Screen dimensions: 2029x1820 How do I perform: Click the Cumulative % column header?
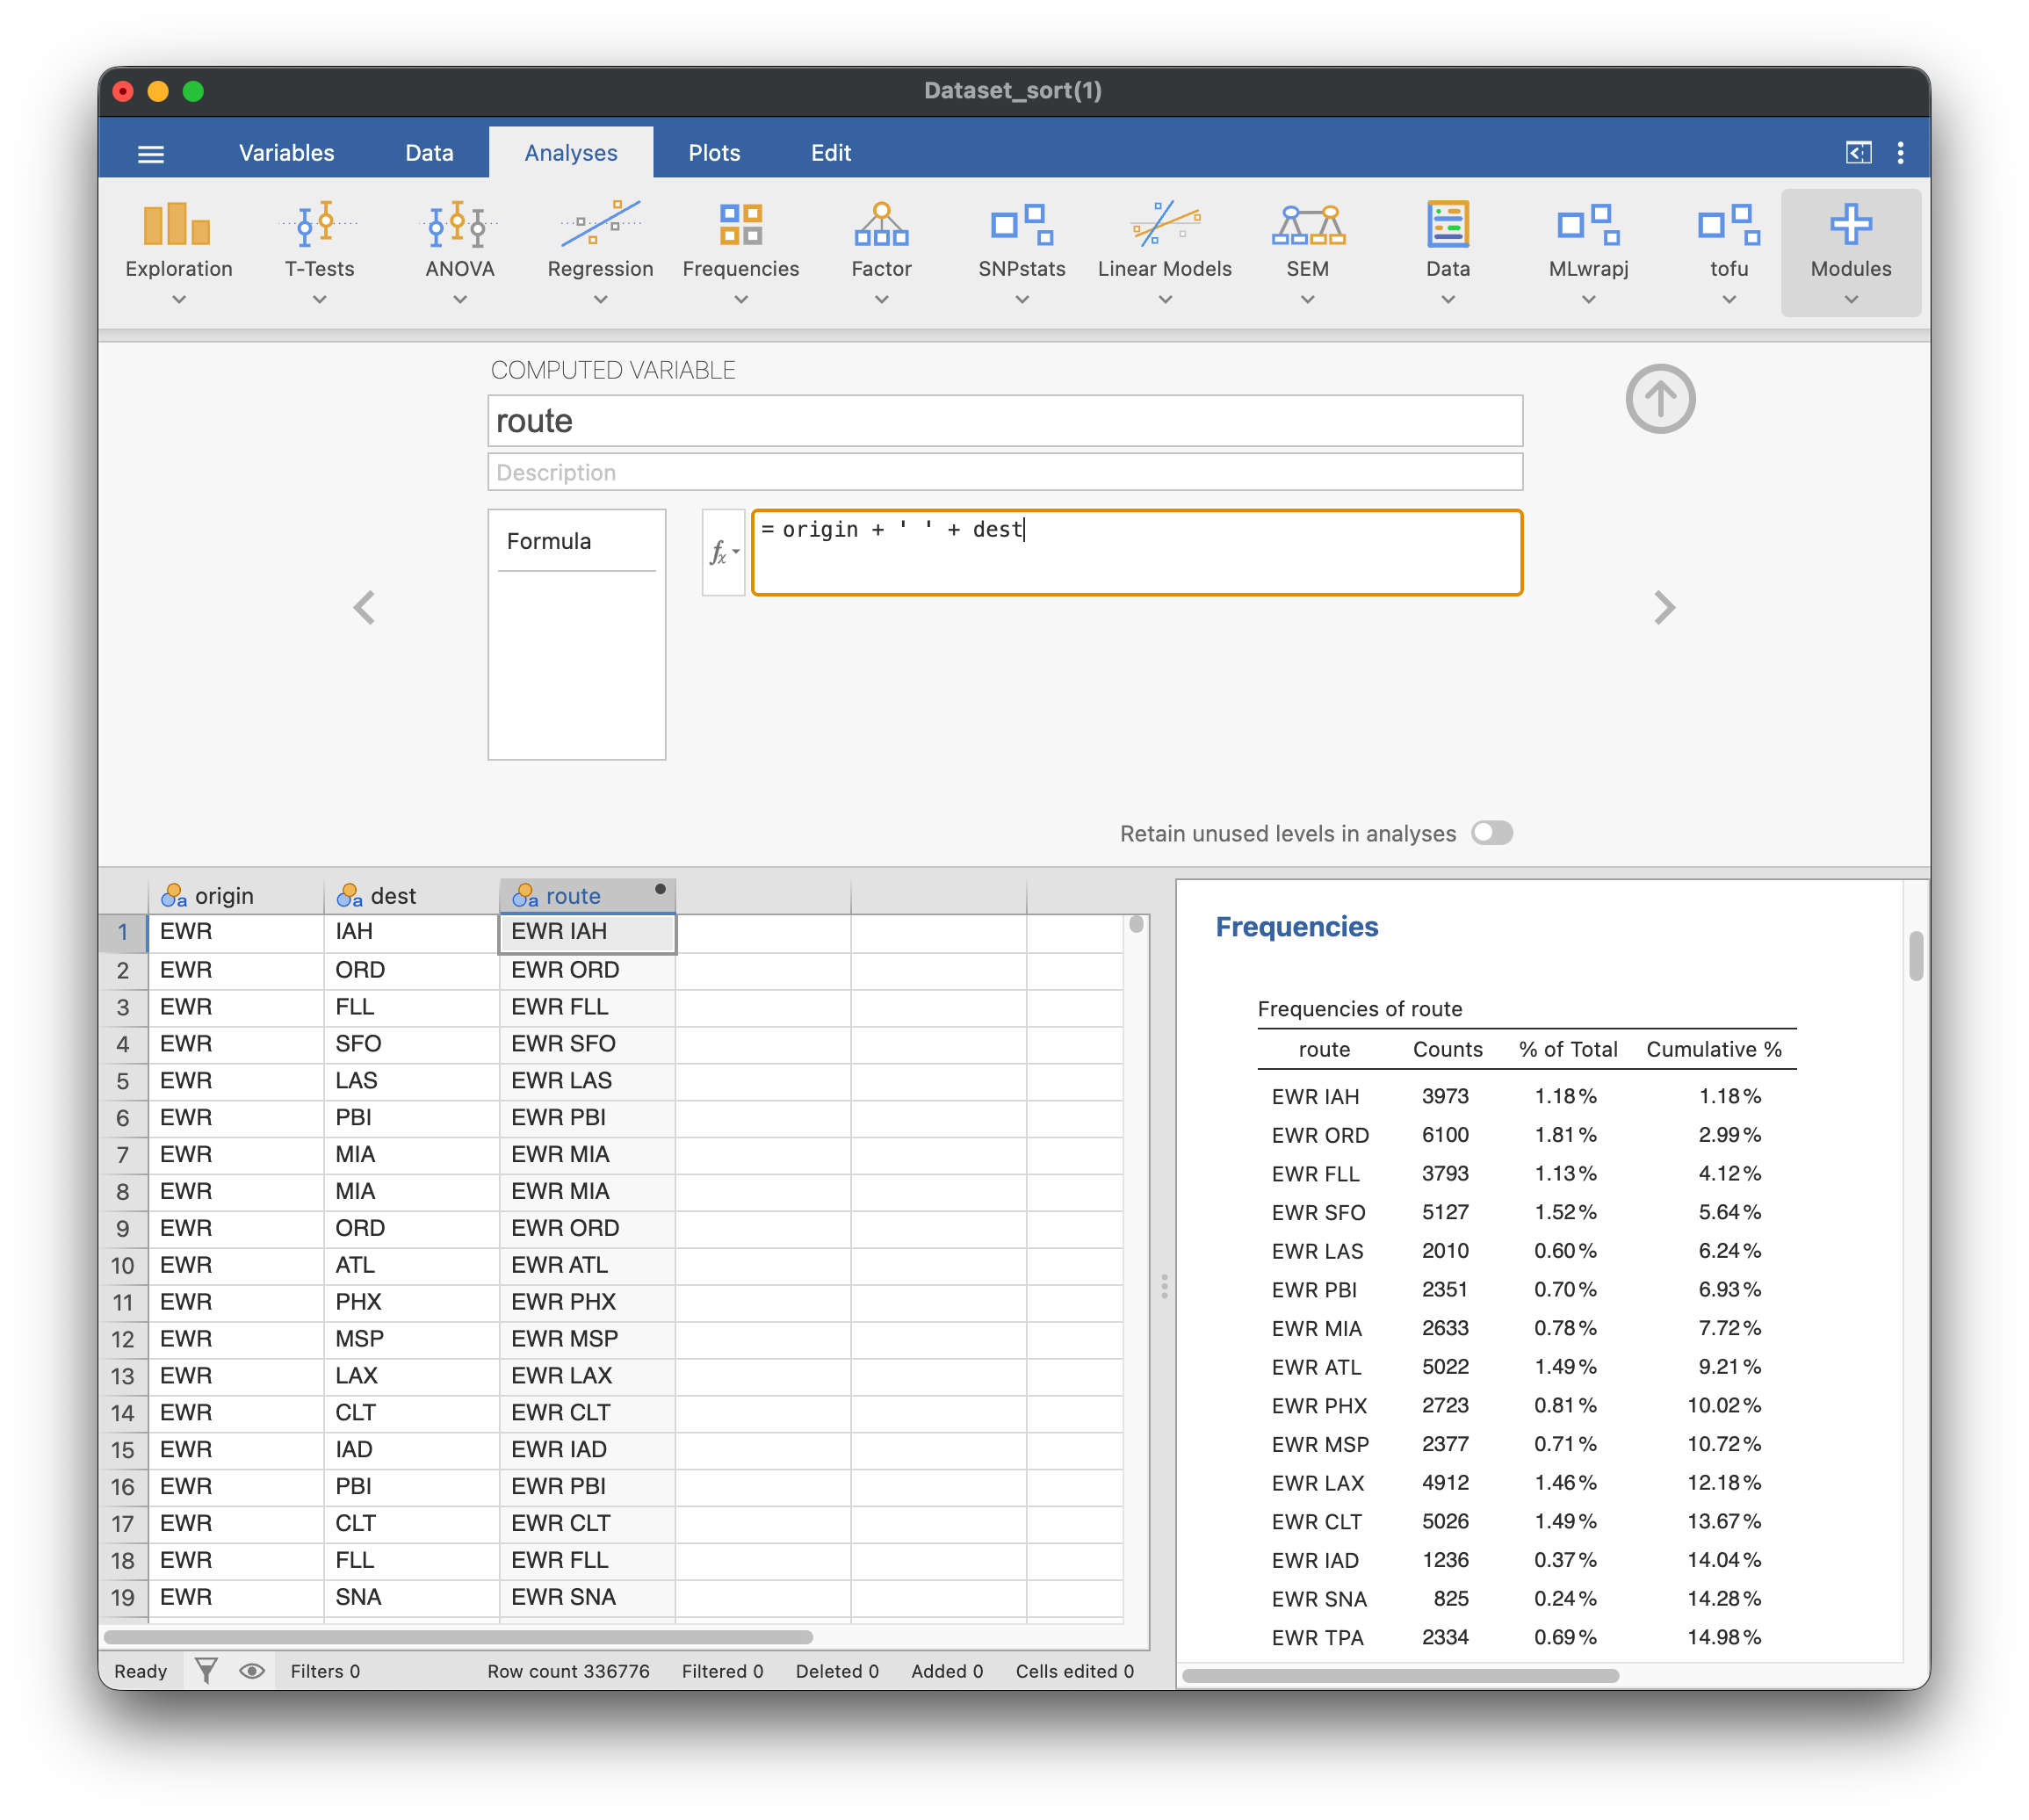point(1713,1049)
